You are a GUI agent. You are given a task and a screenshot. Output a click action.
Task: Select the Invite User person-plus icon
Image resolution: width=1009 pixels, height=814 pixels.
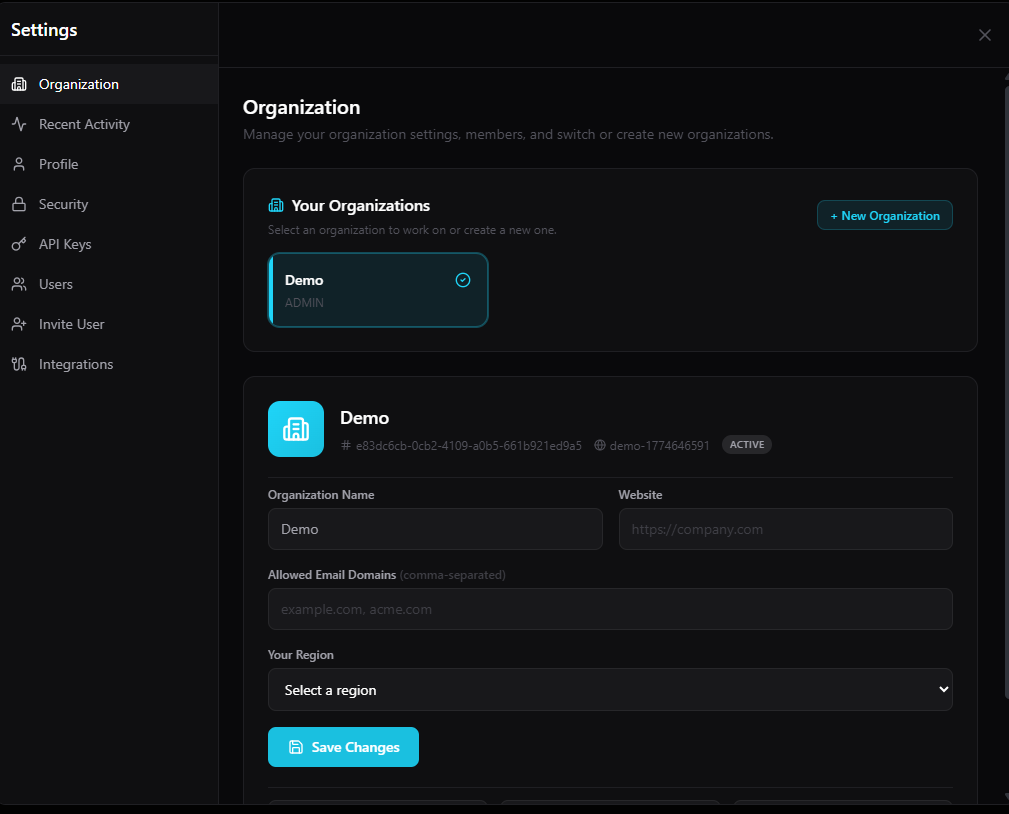(x=18, y=324)
